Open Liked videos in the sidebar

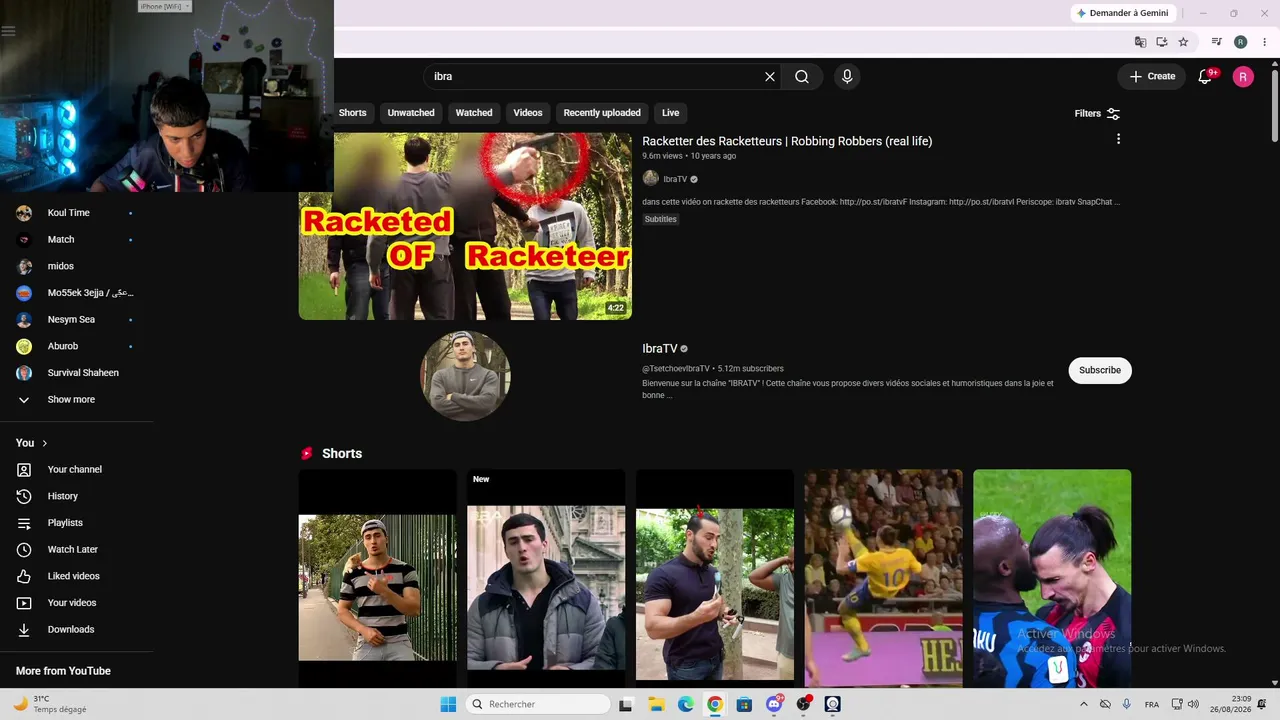76,576
